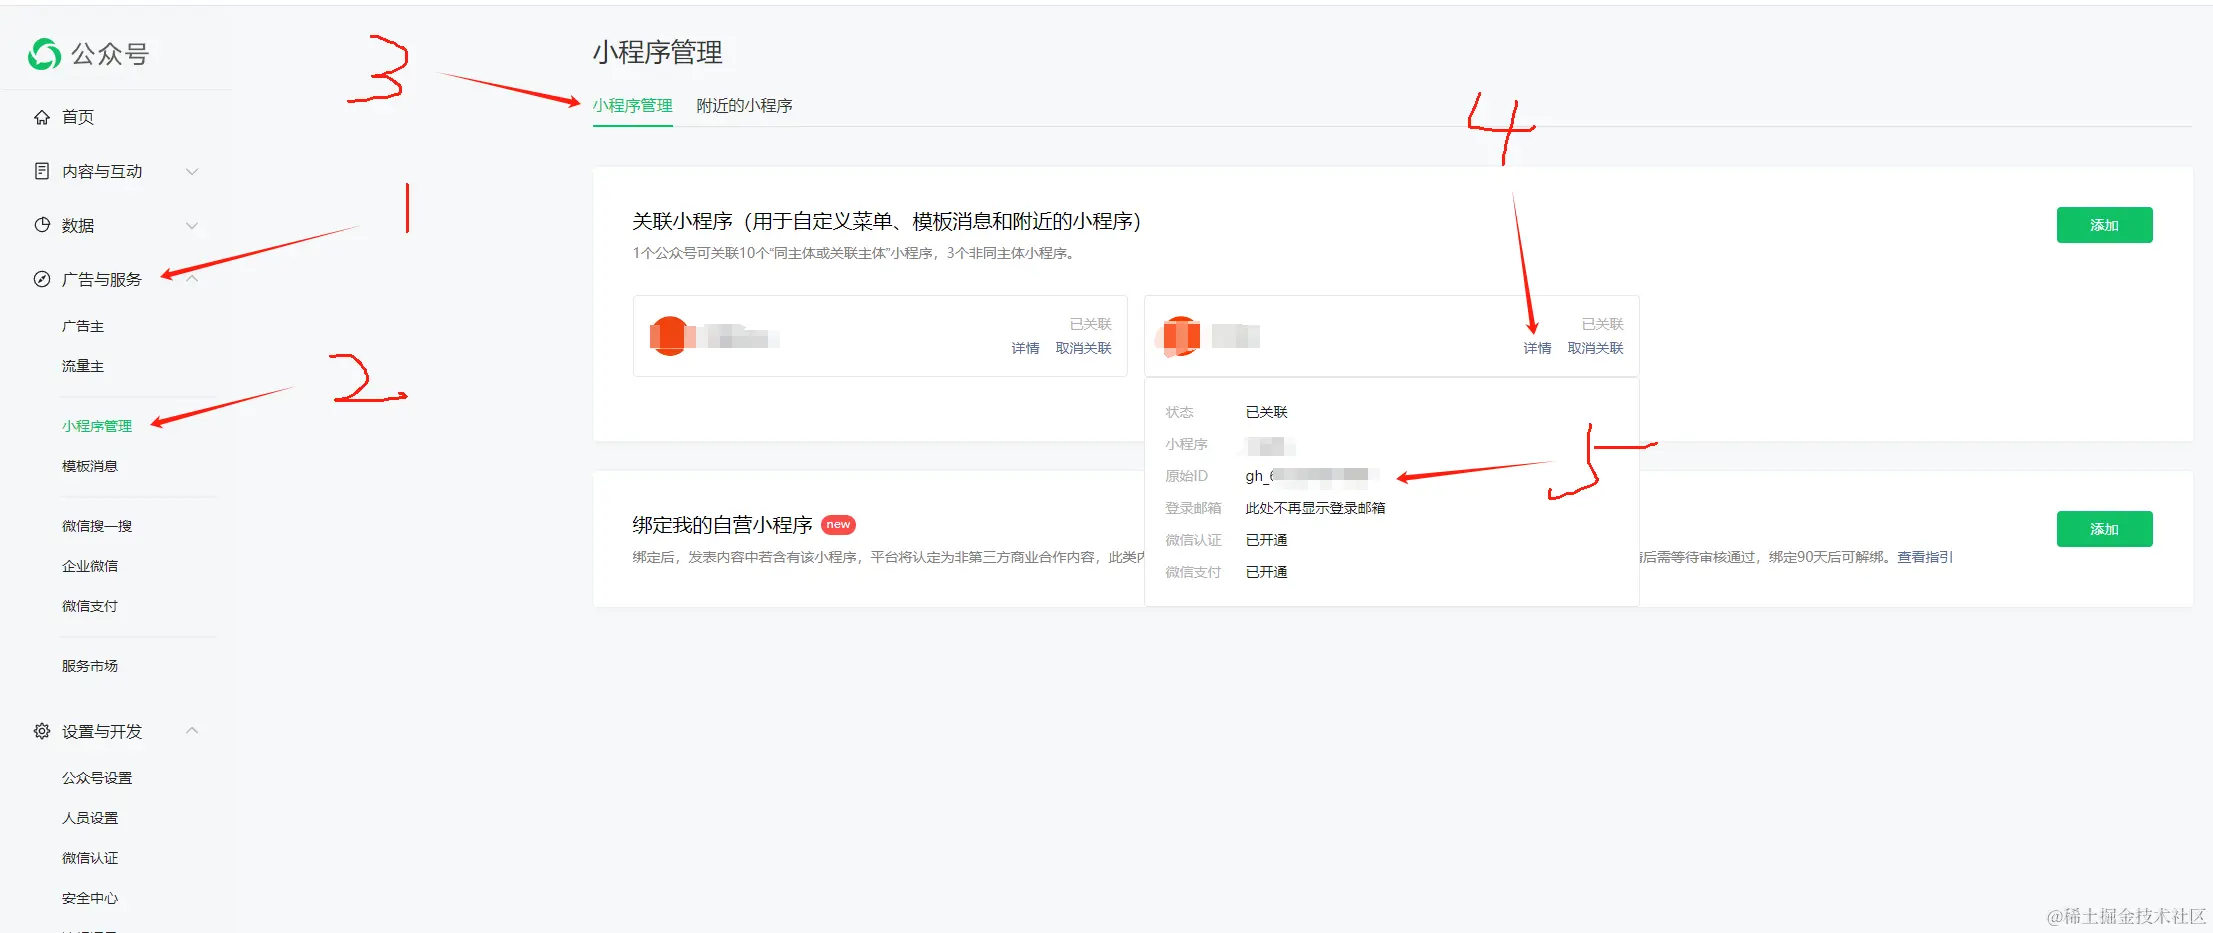Screen dimensions: 2213x933
Task: Open 企业微信 in the sidebar
Action: click(x=90, y=566)
